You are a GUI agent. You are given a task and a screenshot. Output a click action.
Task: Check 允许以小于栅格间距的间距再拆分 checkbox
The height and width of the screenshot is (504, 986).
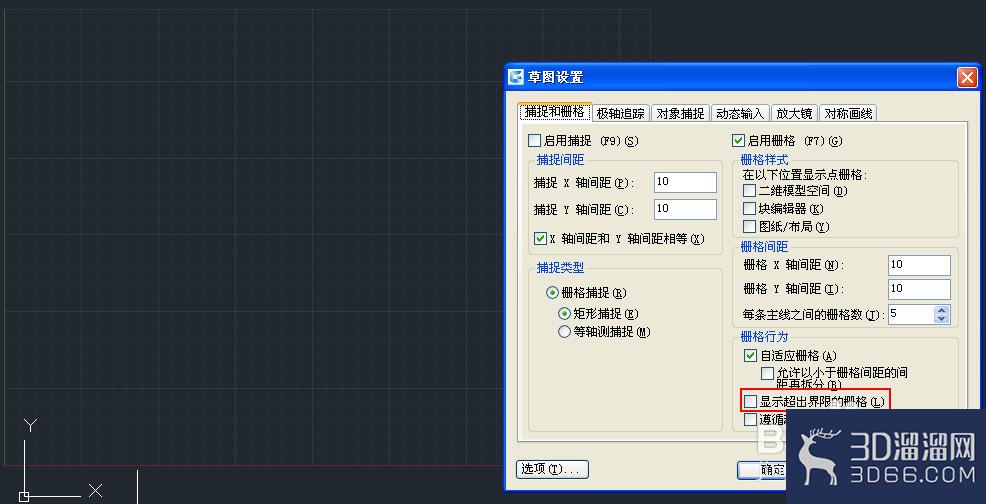click(767, 373)
